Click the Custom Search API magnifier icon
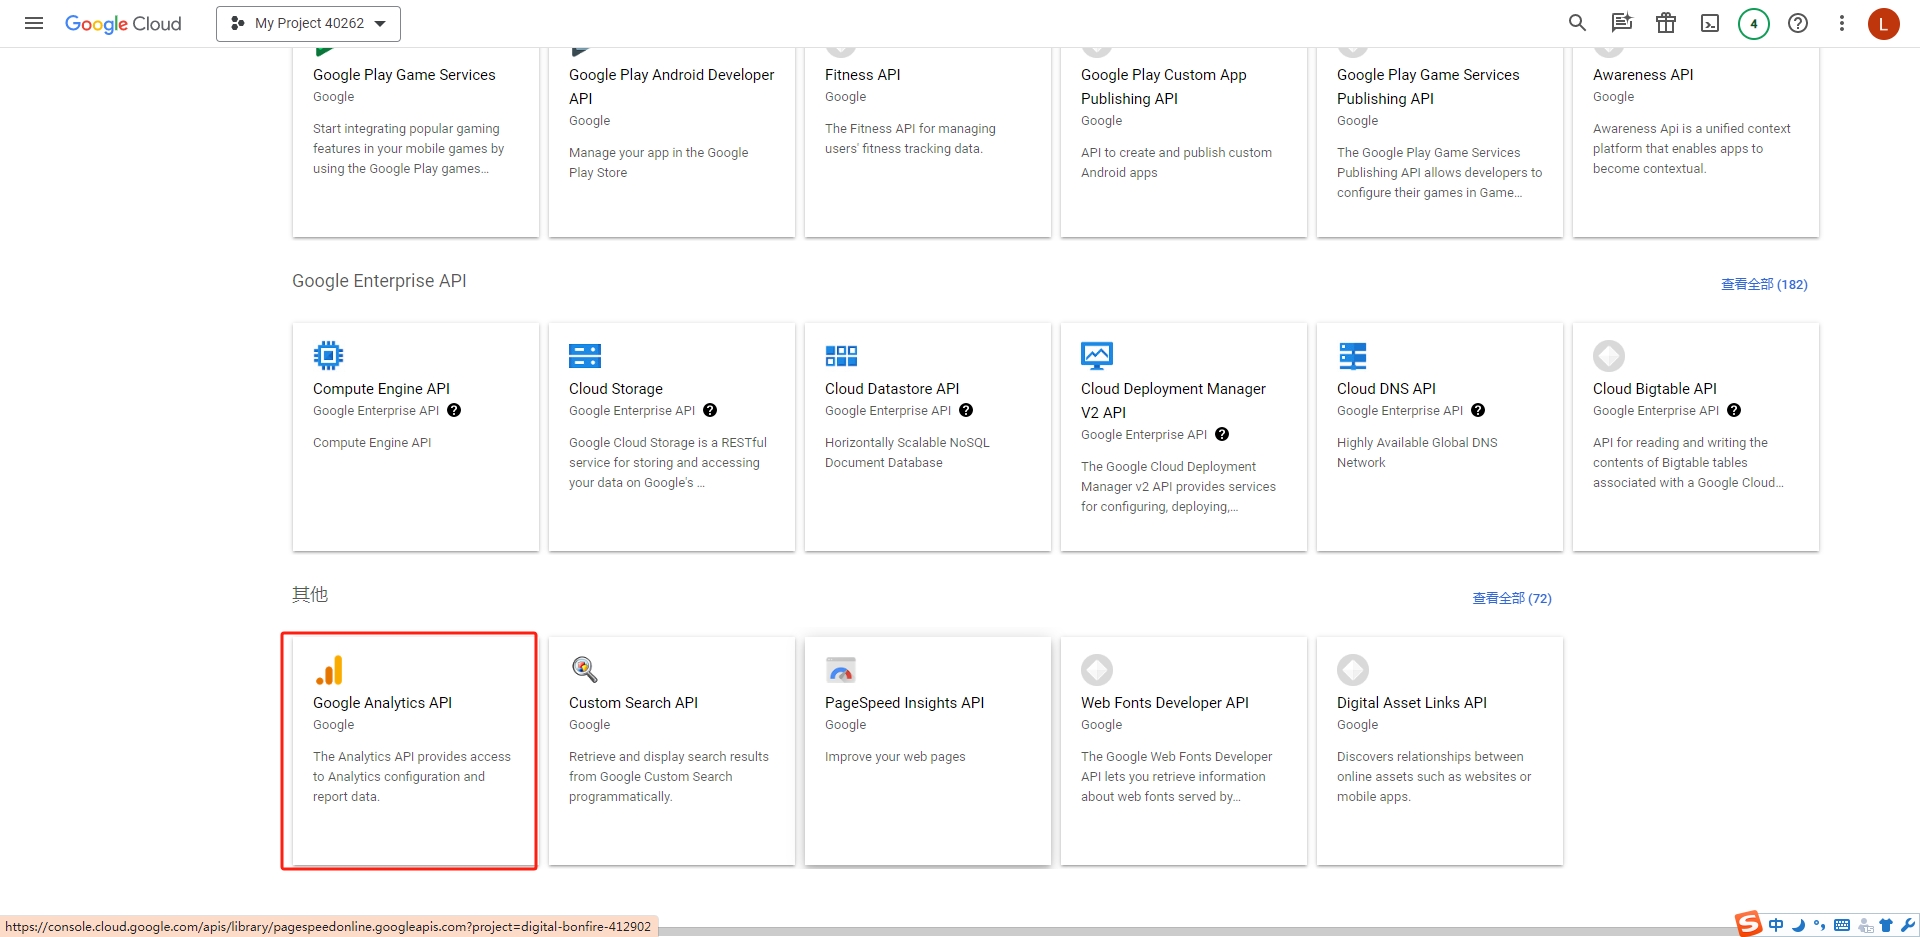 pos(584,669)
